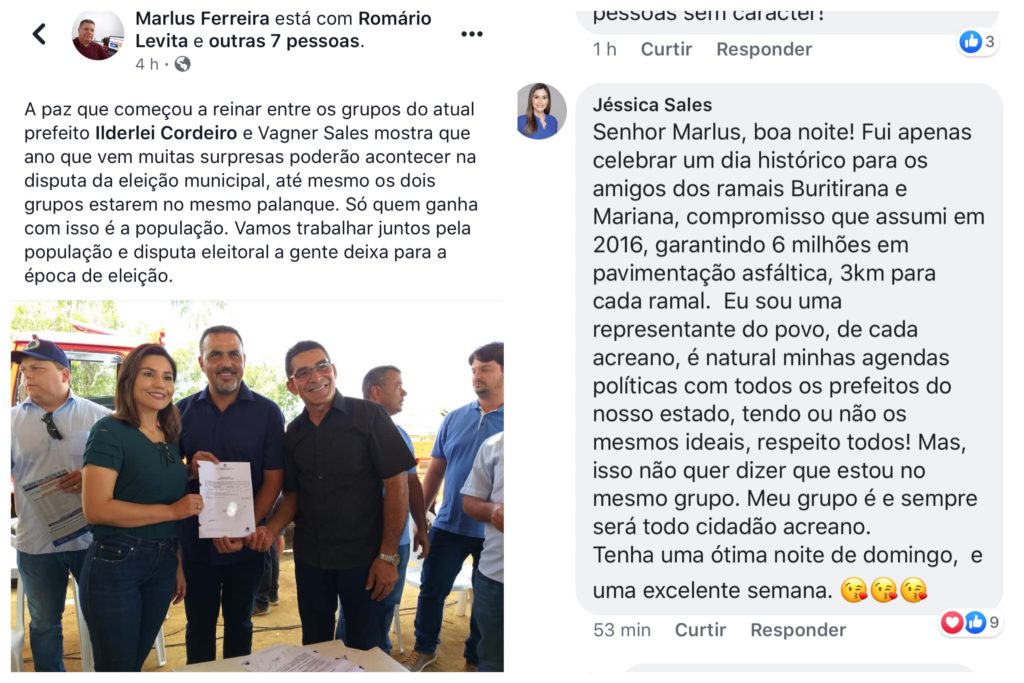
Task: View the thumbs-up reaction with 3 likes
Action: tap(970, 42)
